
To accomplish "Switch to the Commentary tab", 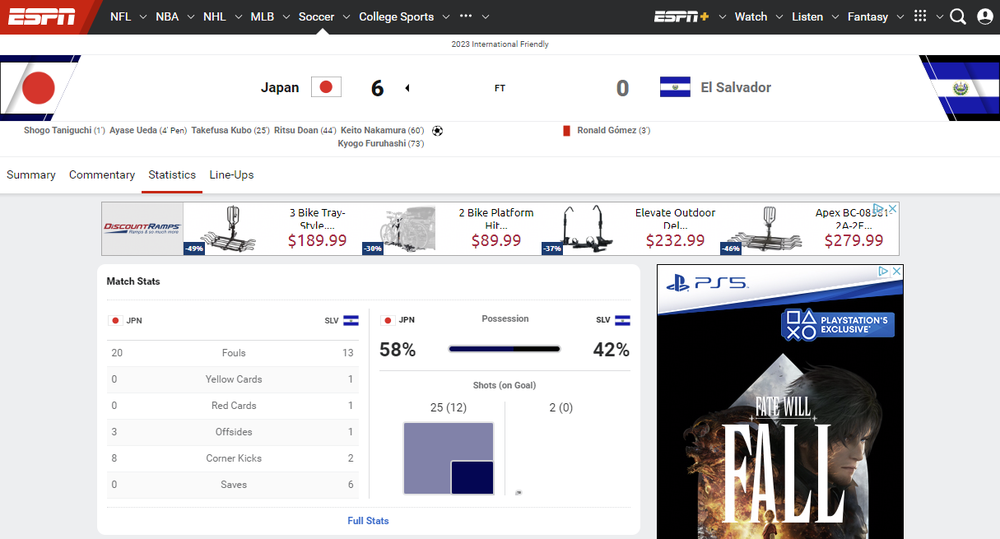I will (x=102, y=175).
